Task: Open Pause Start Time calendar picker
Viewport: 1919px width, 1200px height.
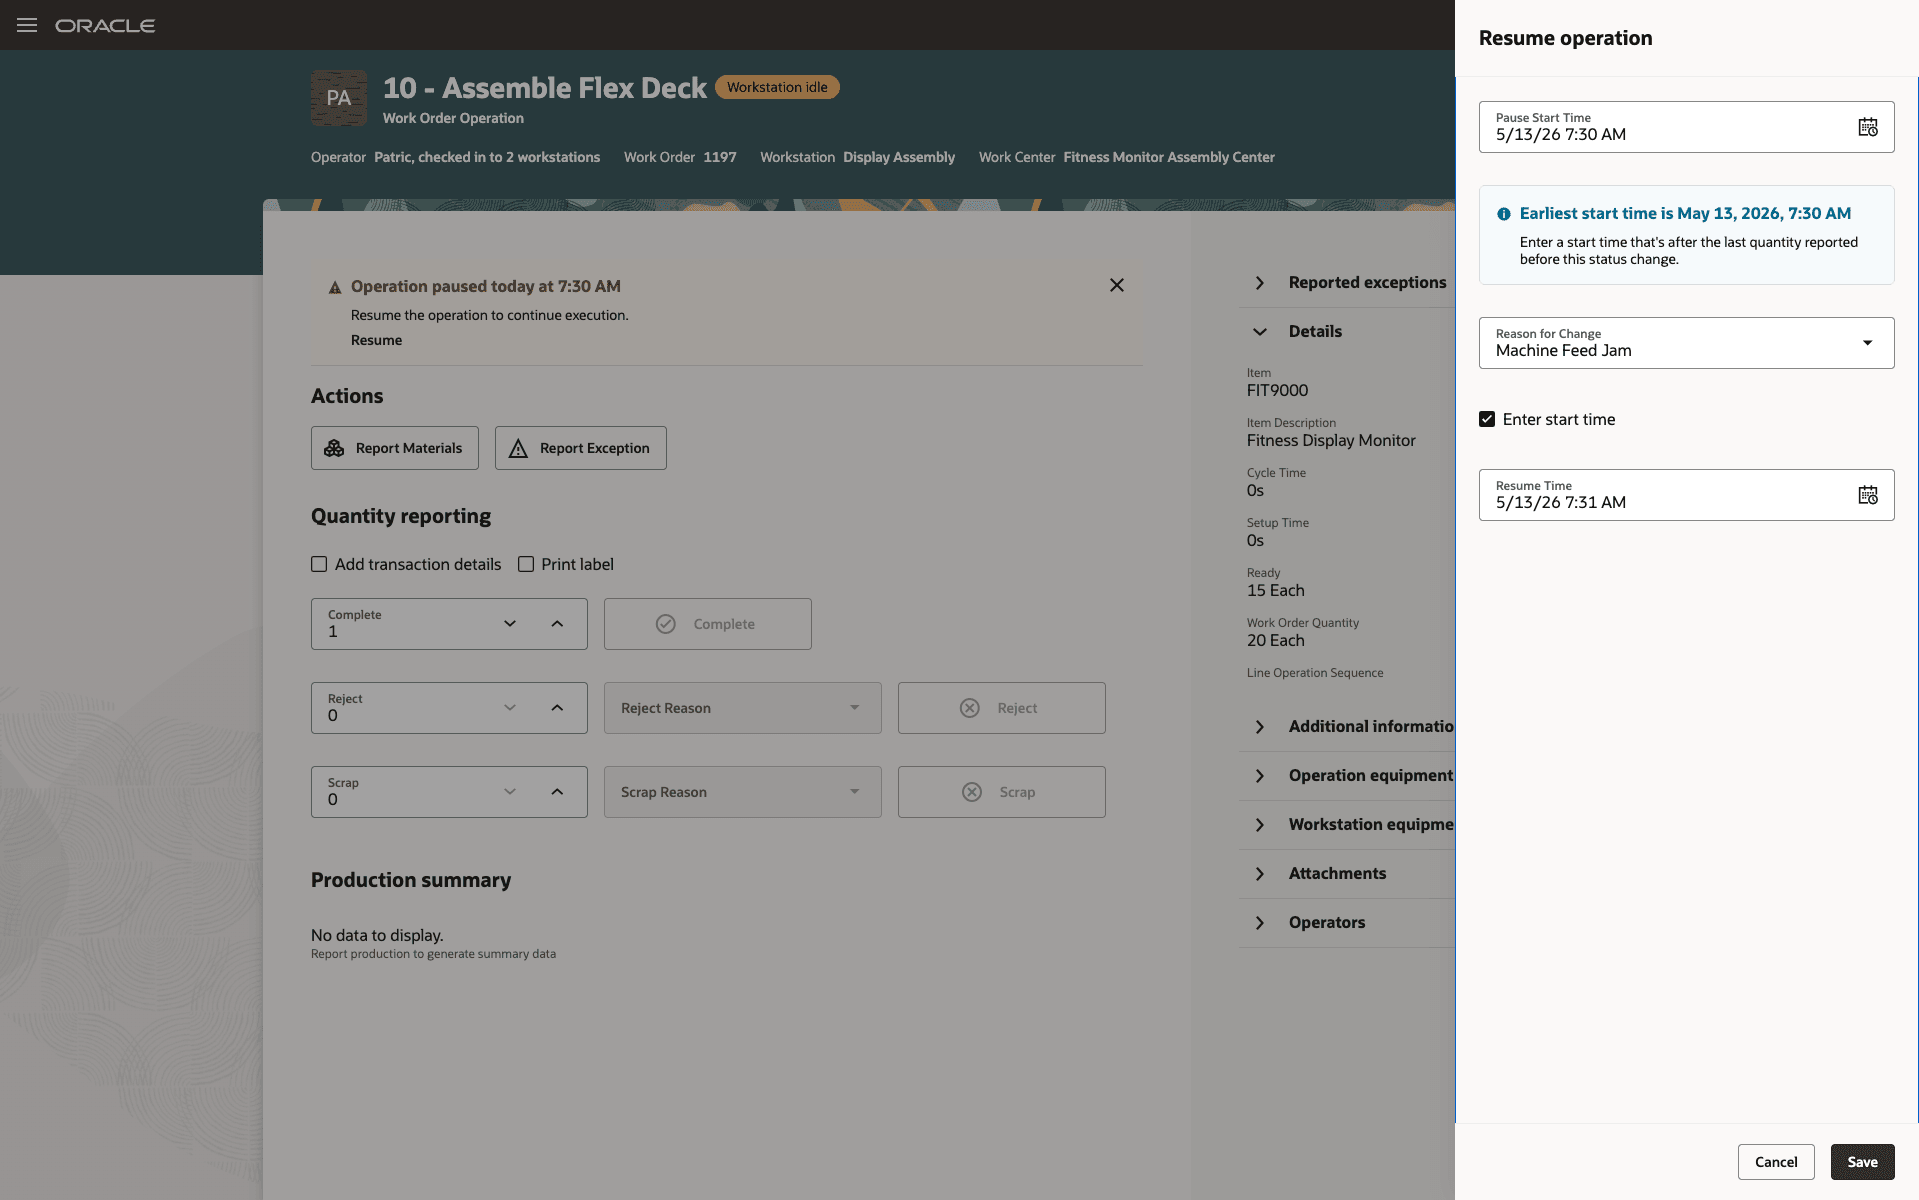Action: pyautogui.click(x=1867, y=127)
